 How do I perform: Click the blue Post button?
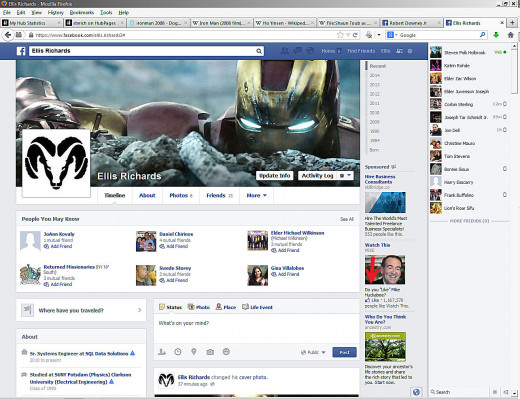coord(344,352)
